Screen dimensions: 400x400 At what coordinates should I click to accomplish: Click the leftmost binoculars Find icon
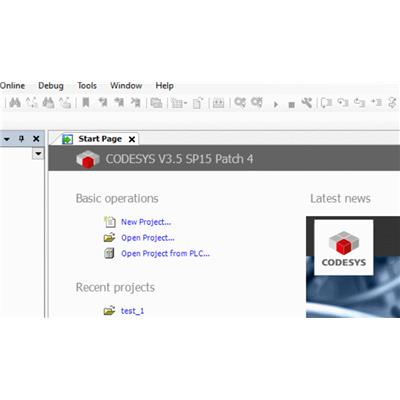click(x=15, y=103)
